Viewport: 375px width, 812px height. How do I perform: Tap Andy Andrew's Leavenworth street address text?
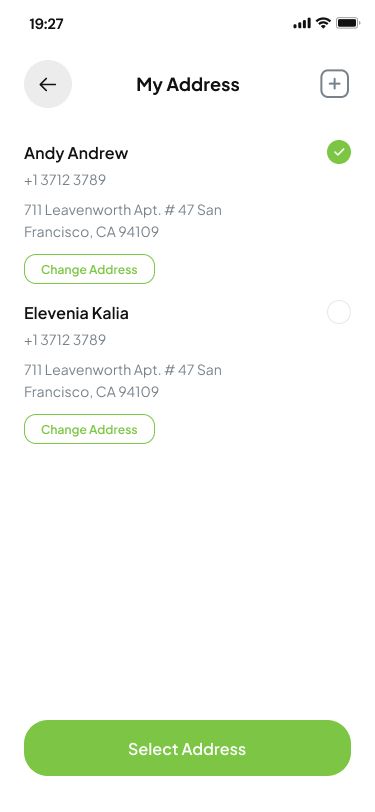pyautogui.click(x=123, y=210)
